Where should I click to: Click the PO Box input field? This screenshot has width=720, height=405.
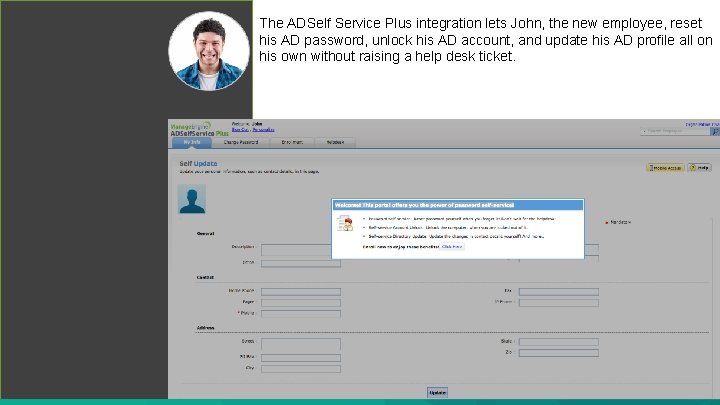(x=301, y=358)
